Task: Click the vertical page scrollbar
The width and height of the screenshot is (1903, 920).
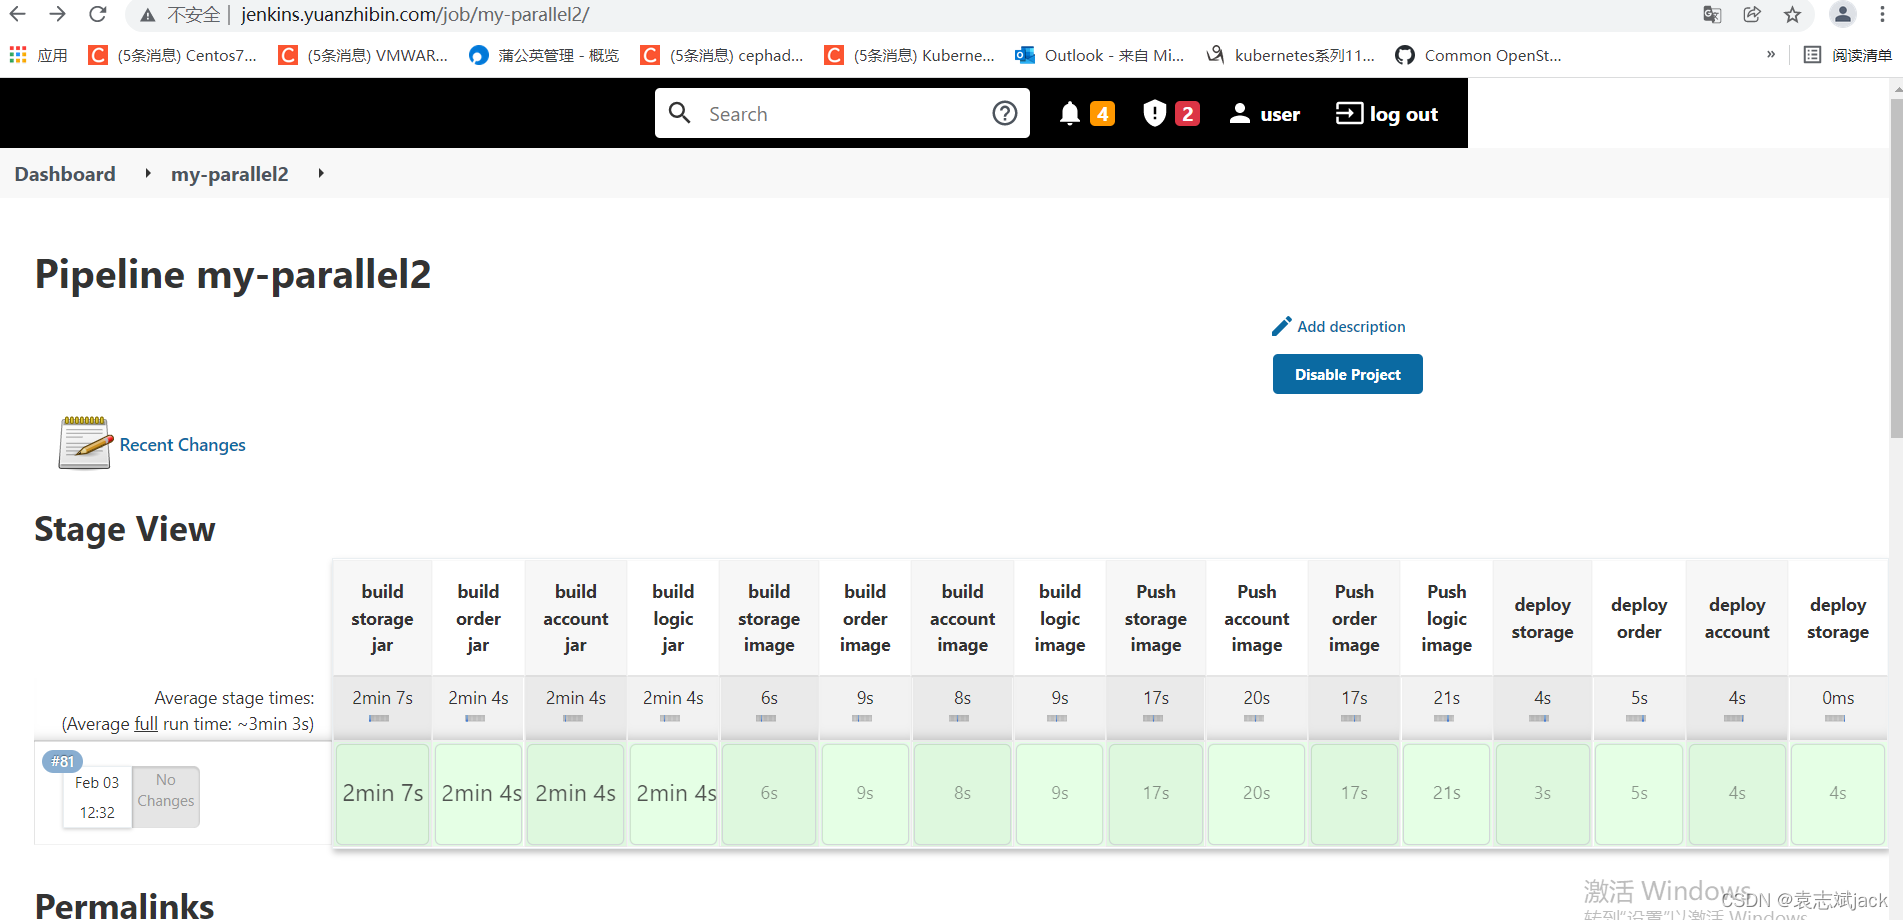Action: point(1896,270)
